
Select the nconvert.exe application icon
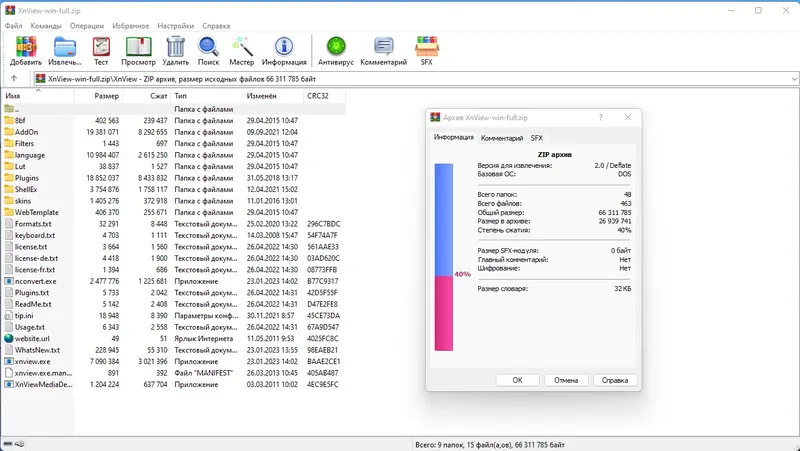pos(9,281)
